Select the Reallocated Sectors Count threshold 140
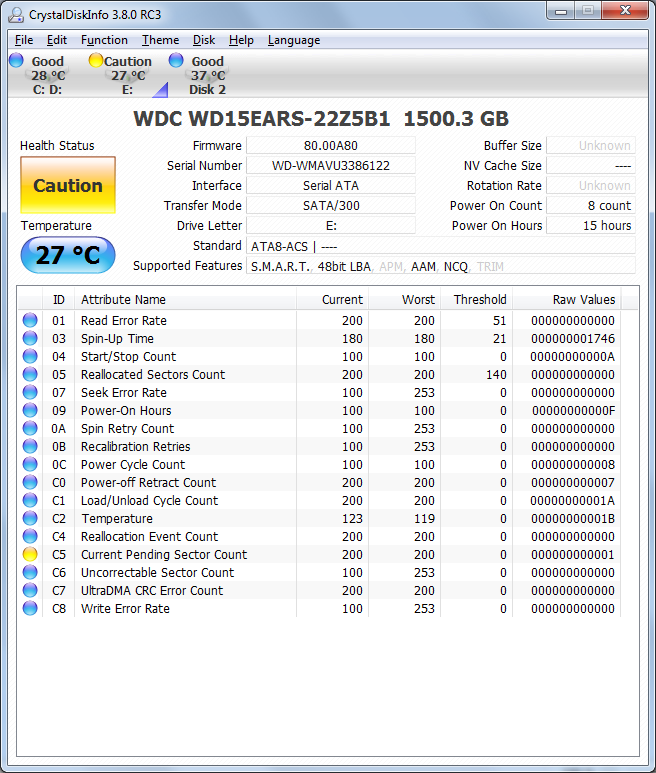Image resolution: width=656 pixels, height=773 pixels. pos(496,375)
